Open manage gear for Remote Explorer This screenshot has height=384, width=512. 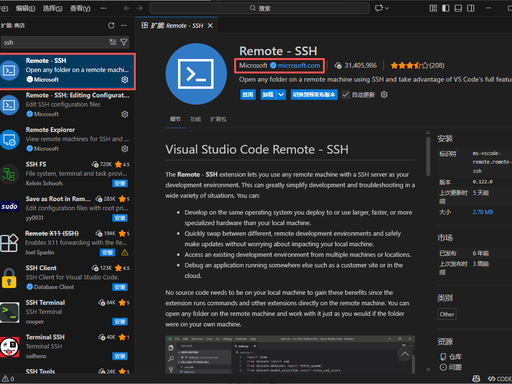coord(125,149)
